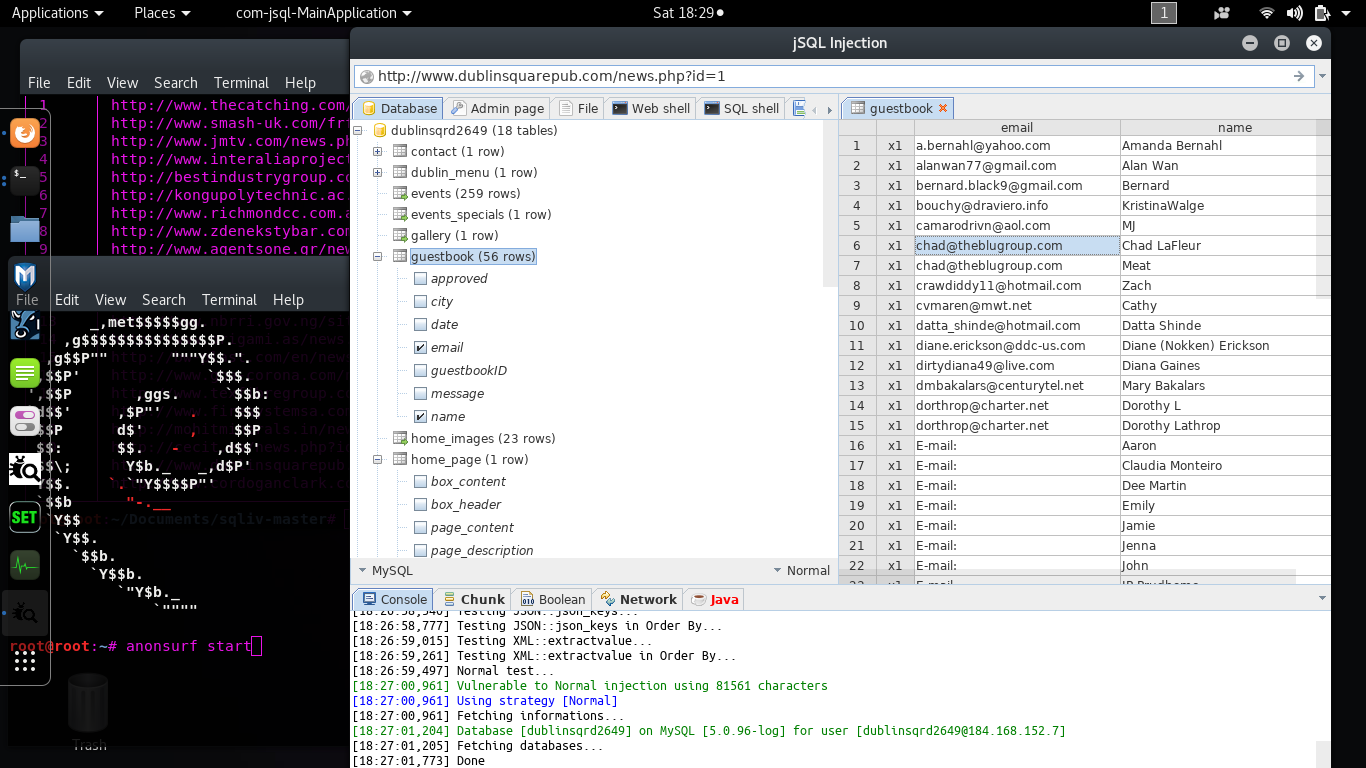1366x768 pixels.
Task: Open the Boolean tab
Action: pos(551,600)
